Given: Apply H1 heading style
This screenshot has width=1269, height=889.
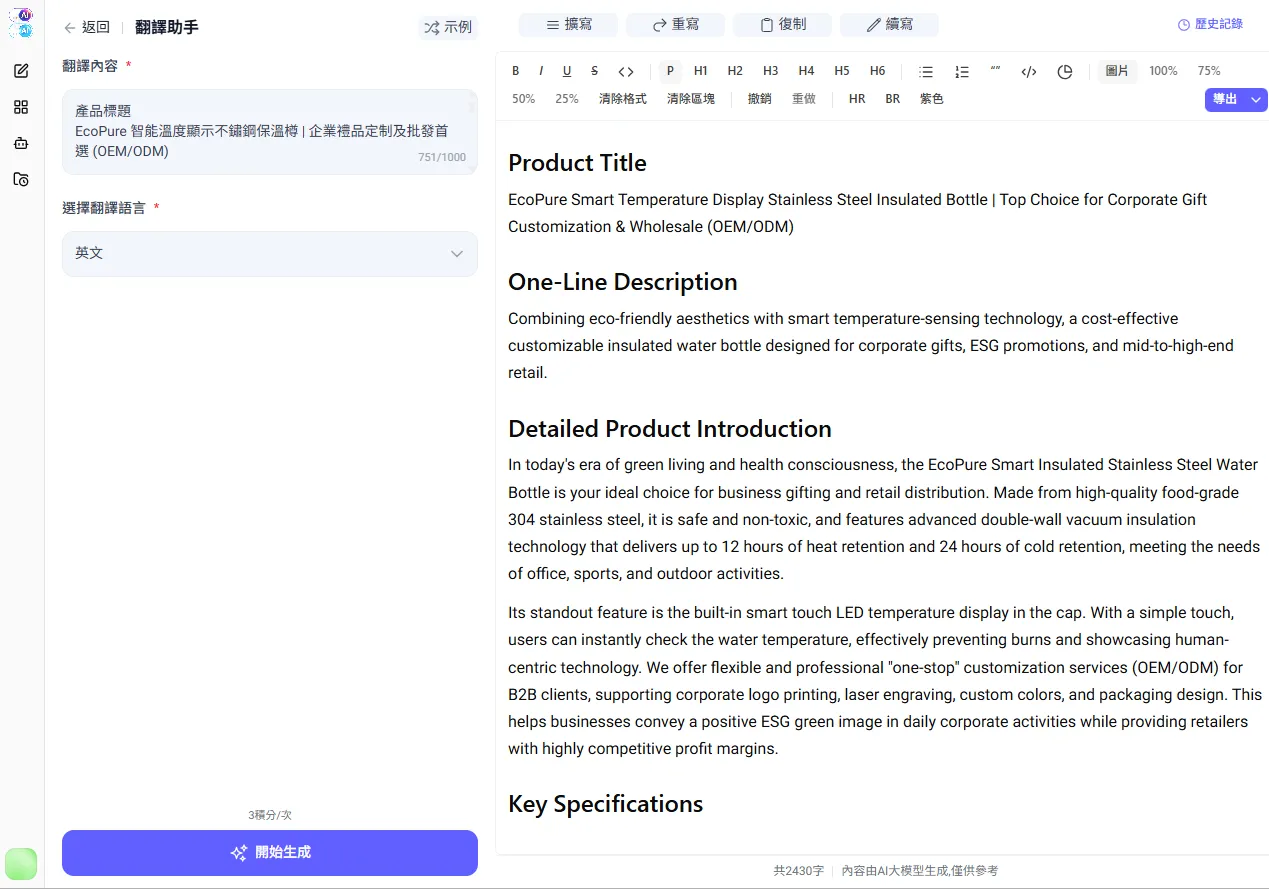Looking at the screenshot, I should [x=701, y=71].
